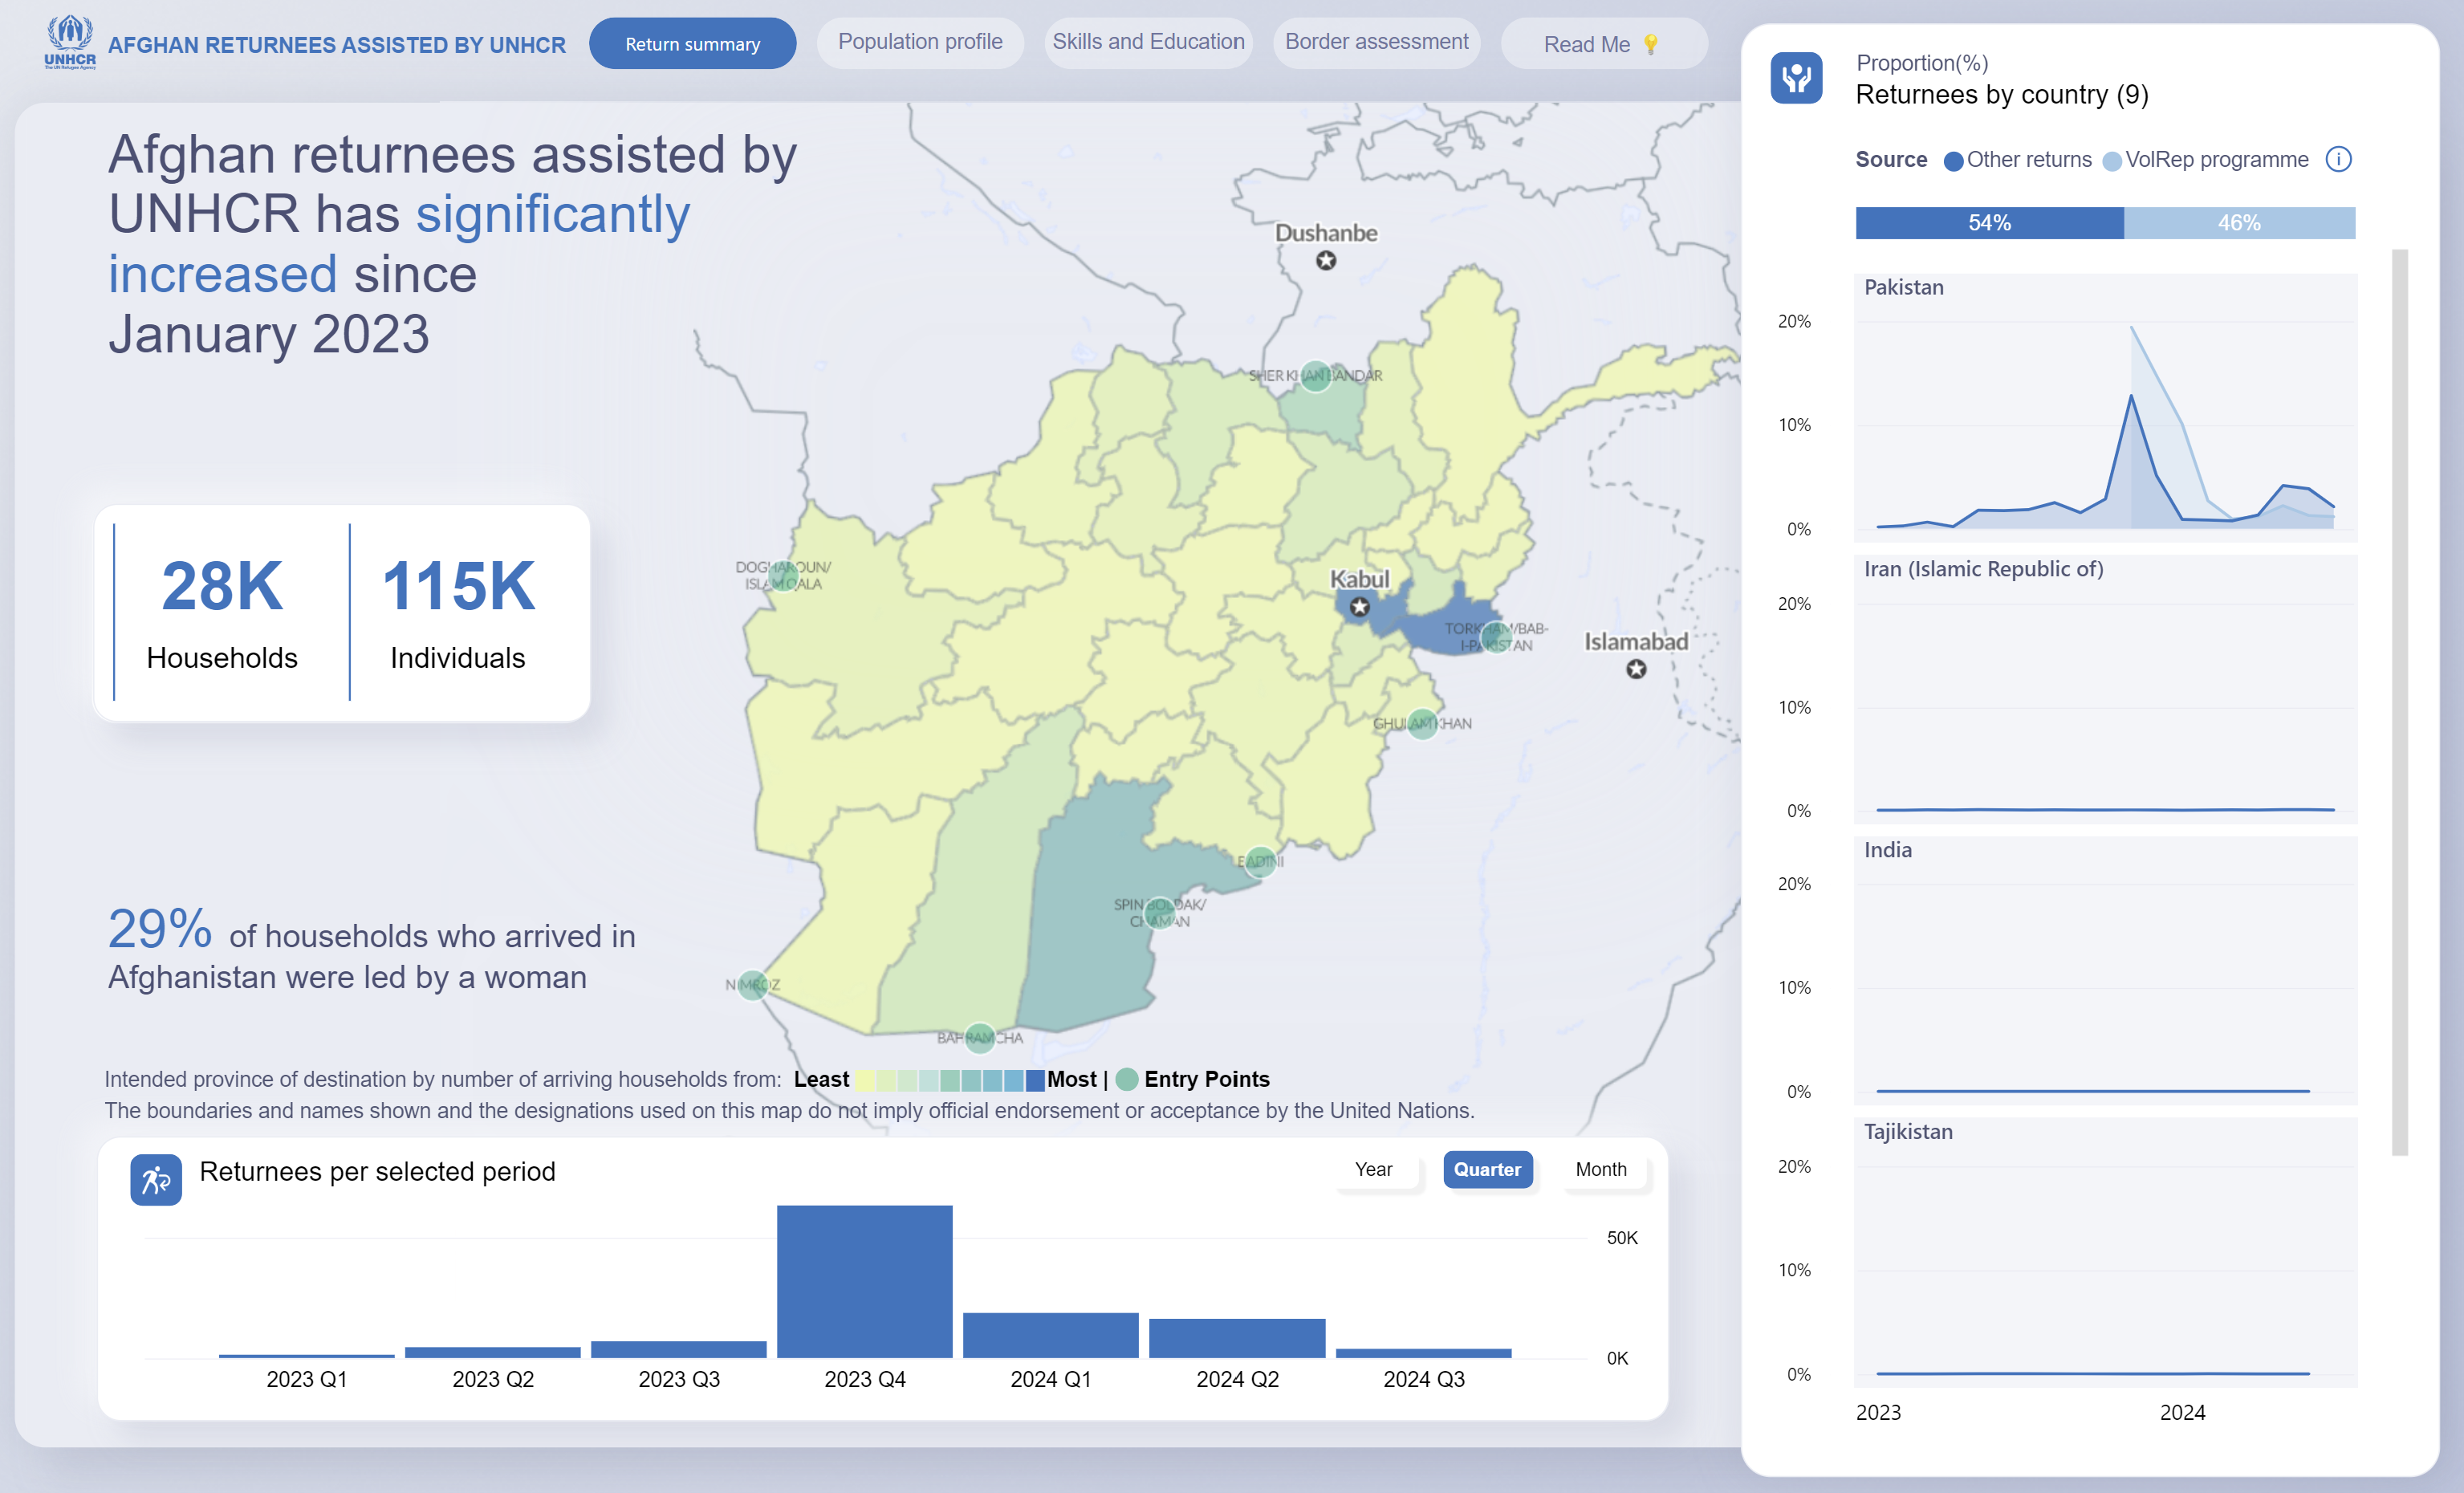Click the 54% Other returns bar segment
This screenshot has height=1493, width=2464.
[x=1989, y=223]
